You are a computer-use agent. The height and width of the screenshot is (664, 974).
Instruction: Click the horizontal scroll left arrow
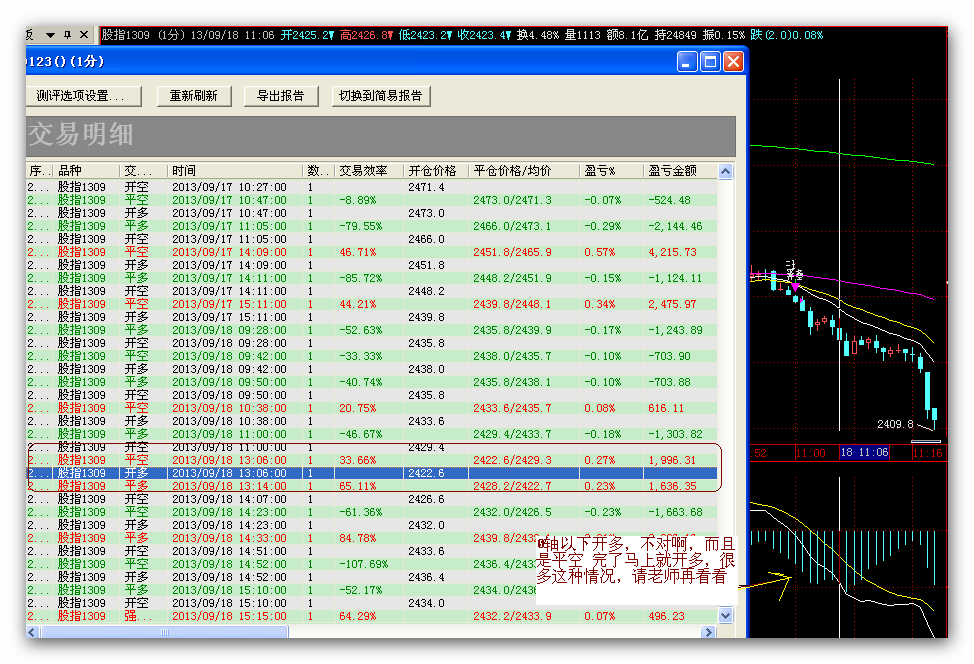coord(32,632)
